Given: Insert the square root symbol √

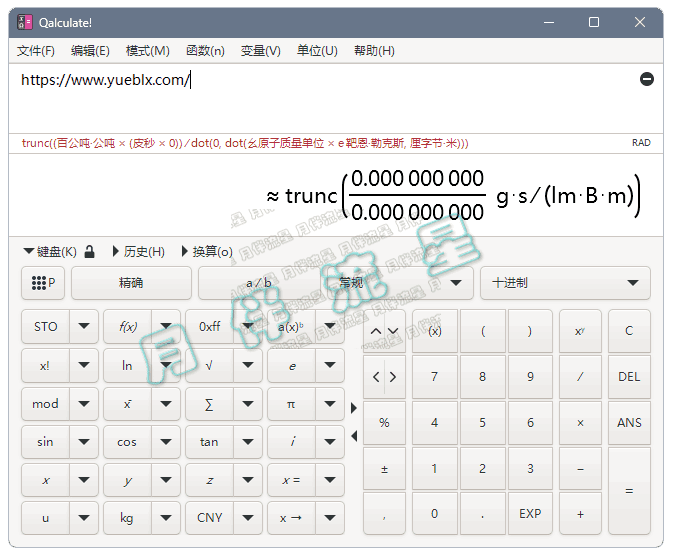Looking at the screenshot, I should click(x=209, y=366).
